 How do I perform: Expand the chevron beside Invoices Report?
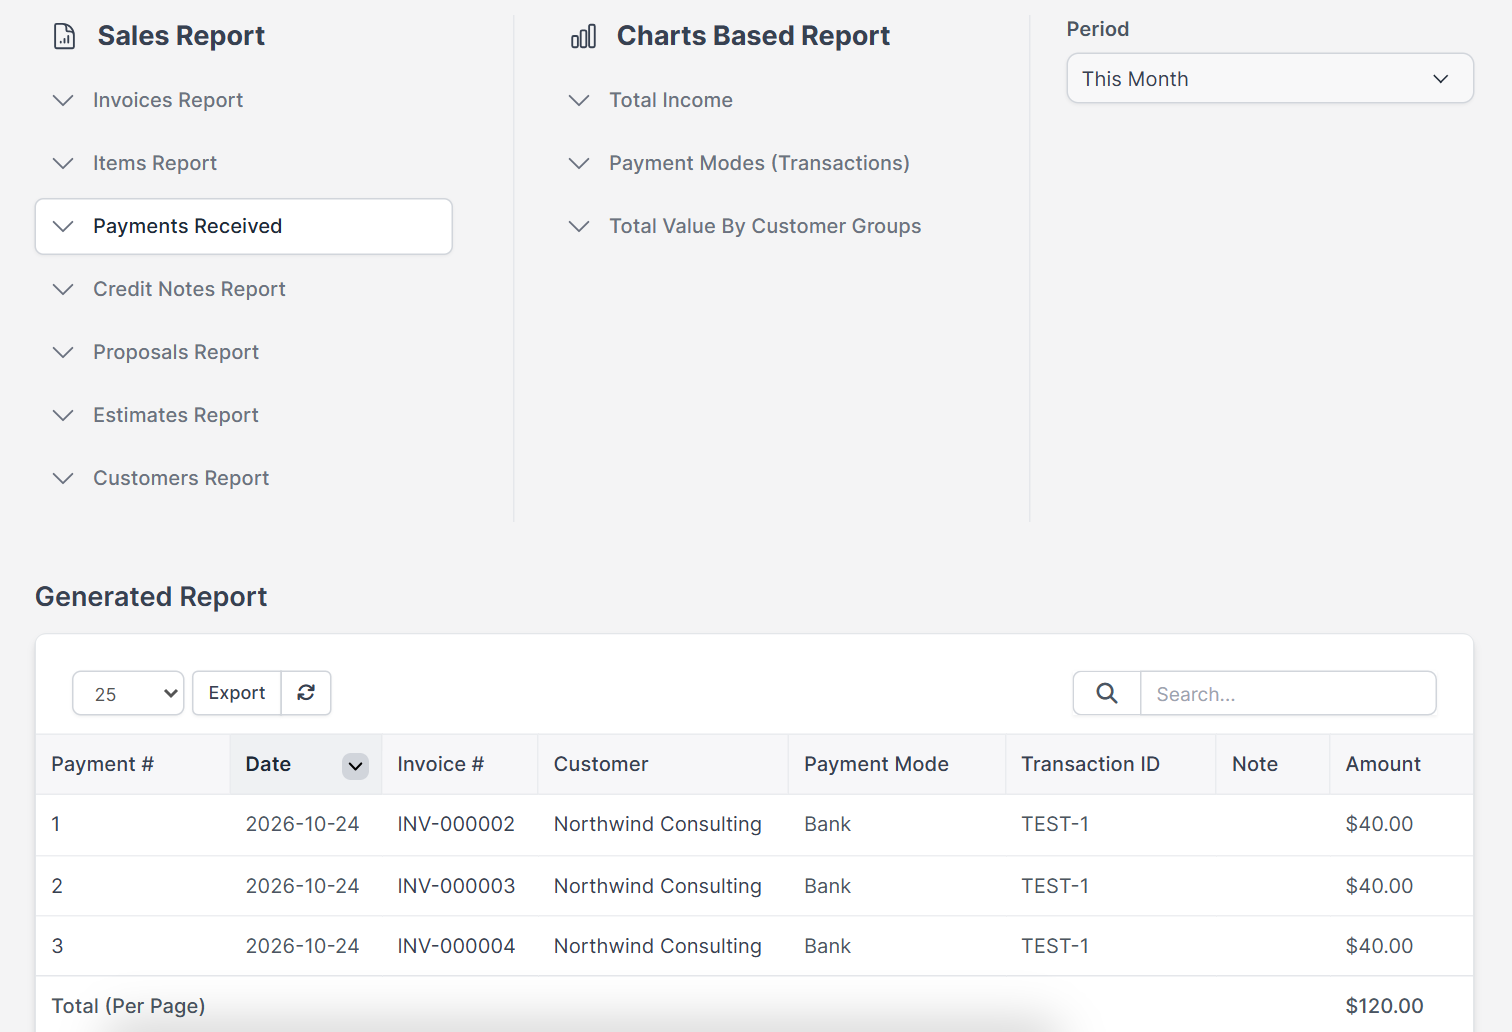point(63,100)
